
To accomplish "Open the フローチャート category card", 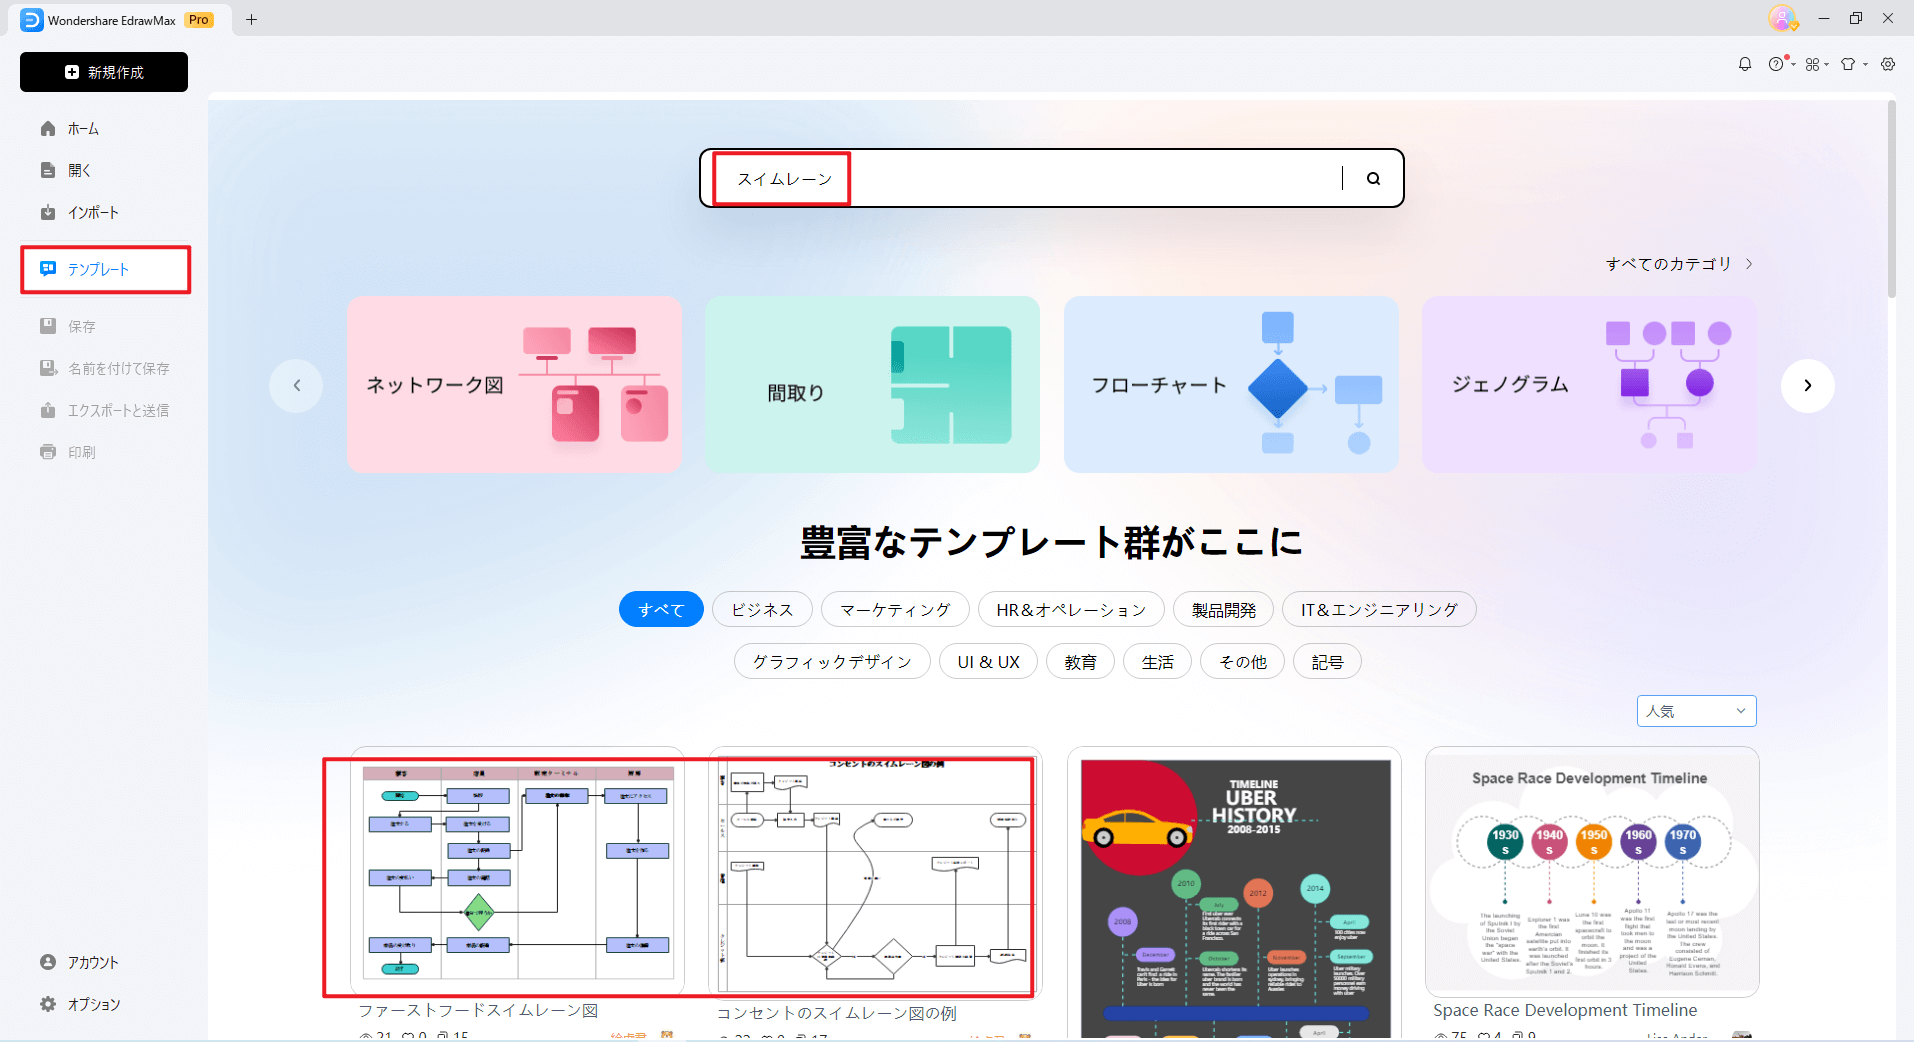I will (x=1231, y=385).
